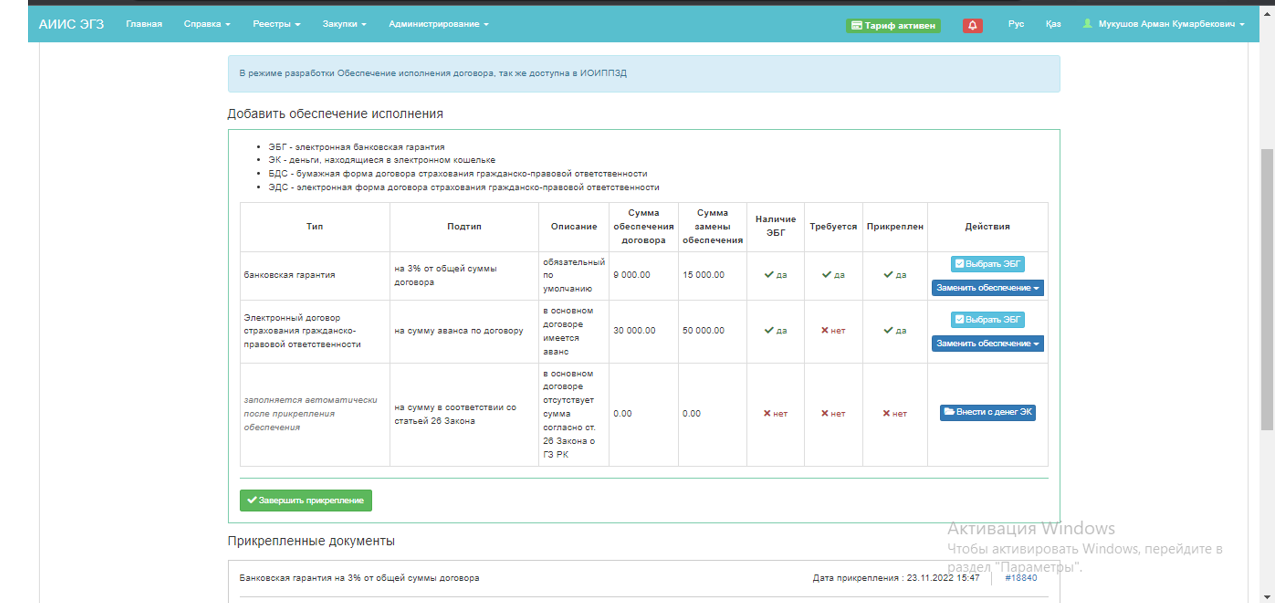Click Внести с денег ЭК button
The width and height of the screenshot is (1285, 603).
pos(987,413)
